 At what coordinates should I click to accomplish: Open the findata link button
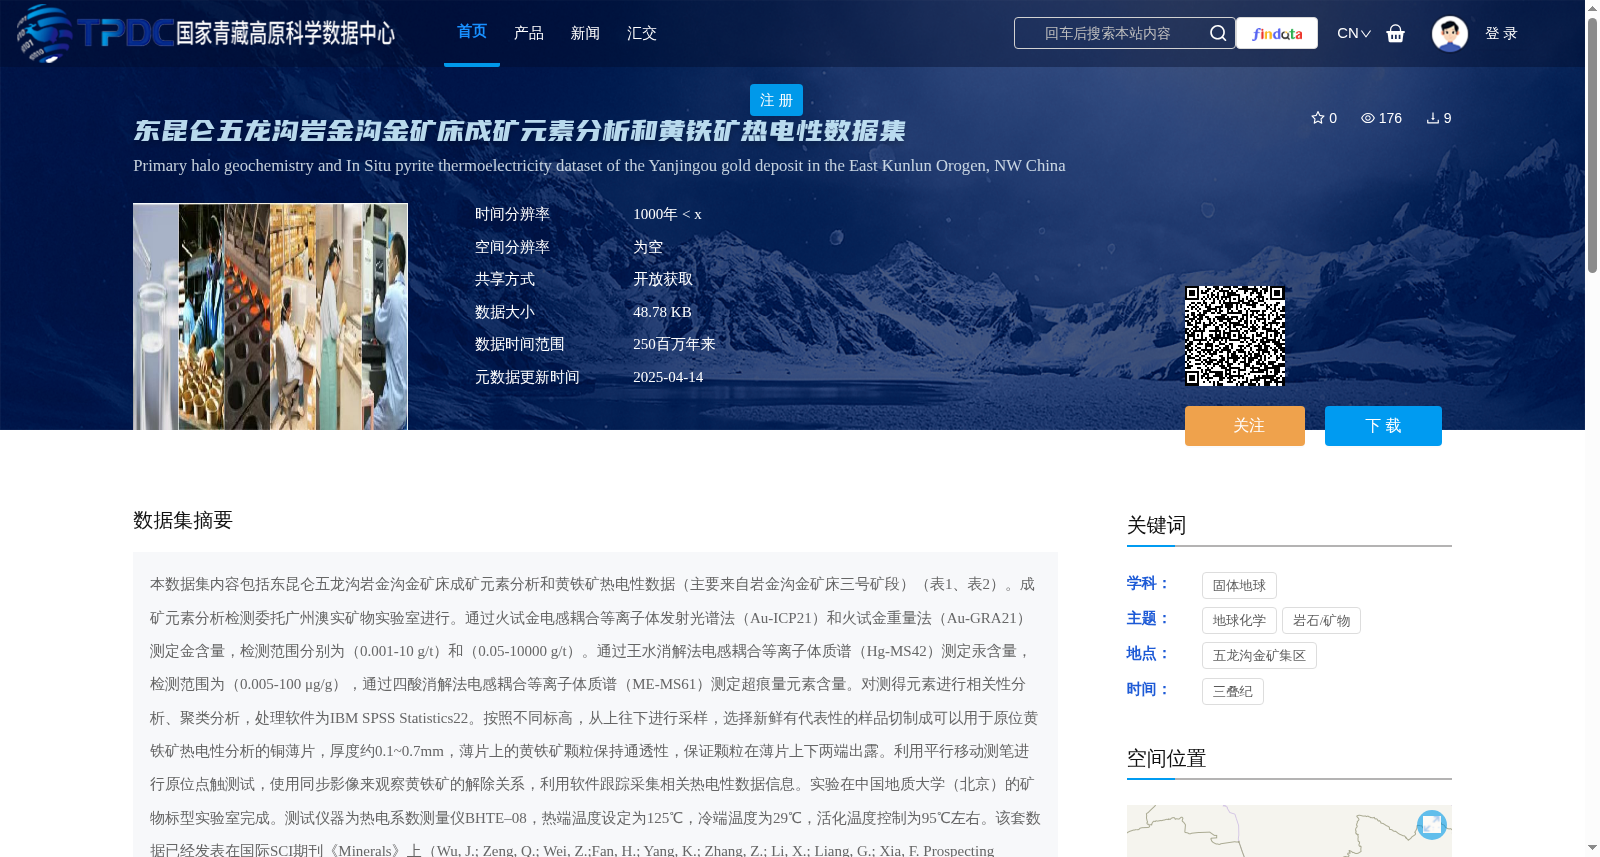click(x=1277, y=33)
